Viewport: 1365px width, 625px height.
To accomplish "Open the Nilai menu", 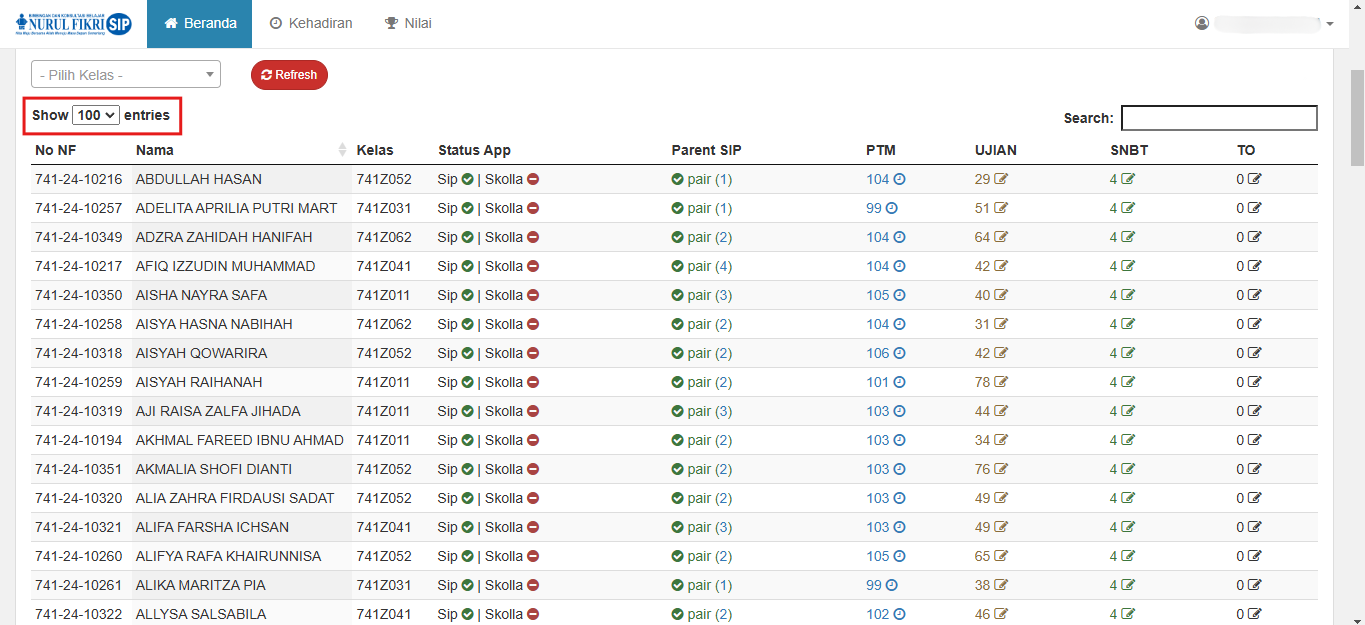I will click(x=408, y=23).
